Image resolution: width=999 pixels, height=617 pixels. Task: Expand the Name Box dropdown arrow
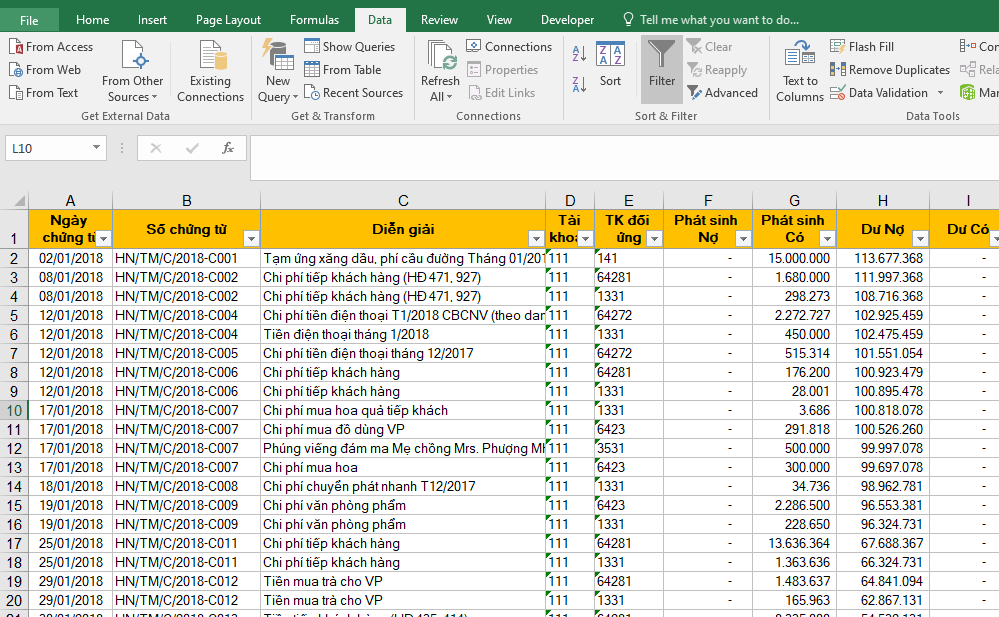[97, 148]
